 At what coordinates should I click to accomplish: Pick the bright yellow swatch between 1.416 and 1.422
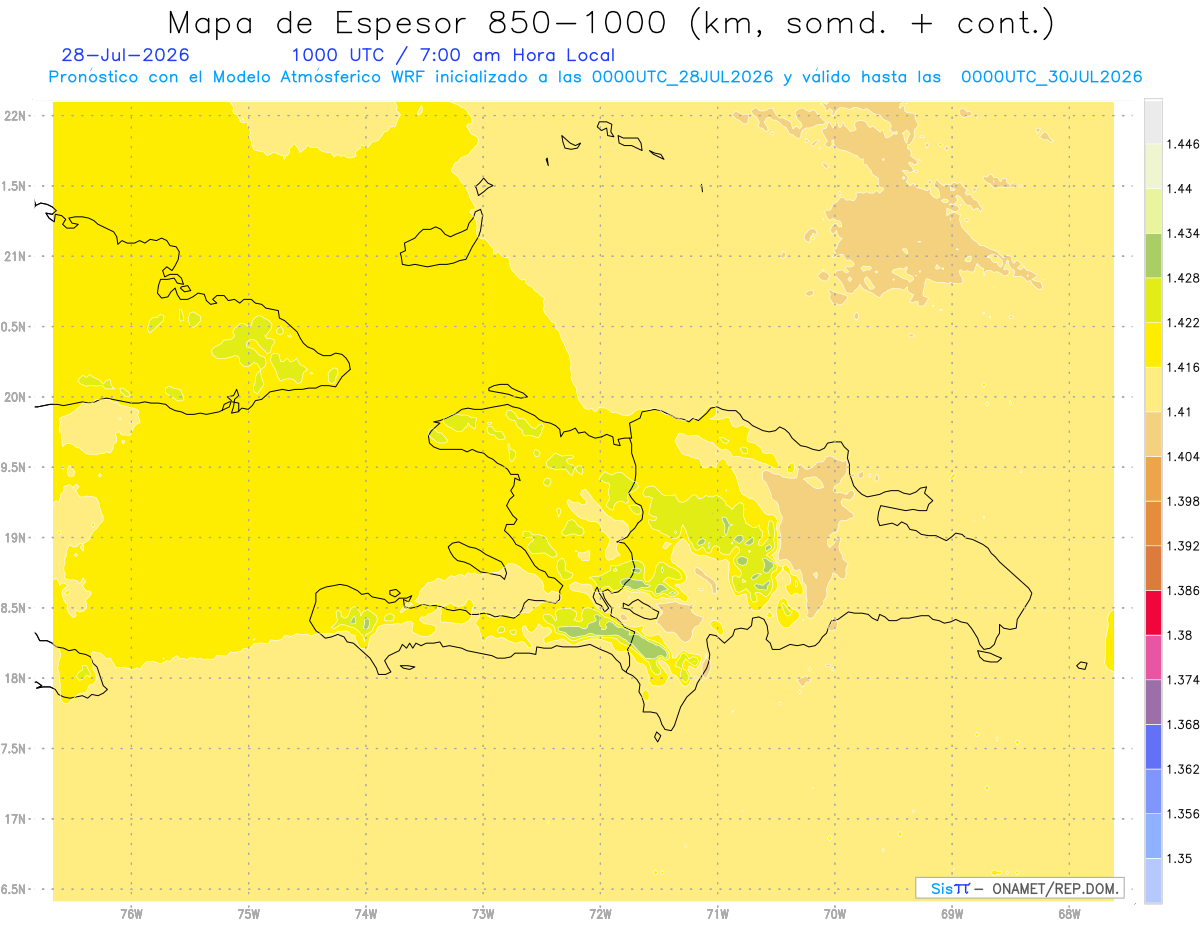pyautogui.click(x=1153, y=344)
